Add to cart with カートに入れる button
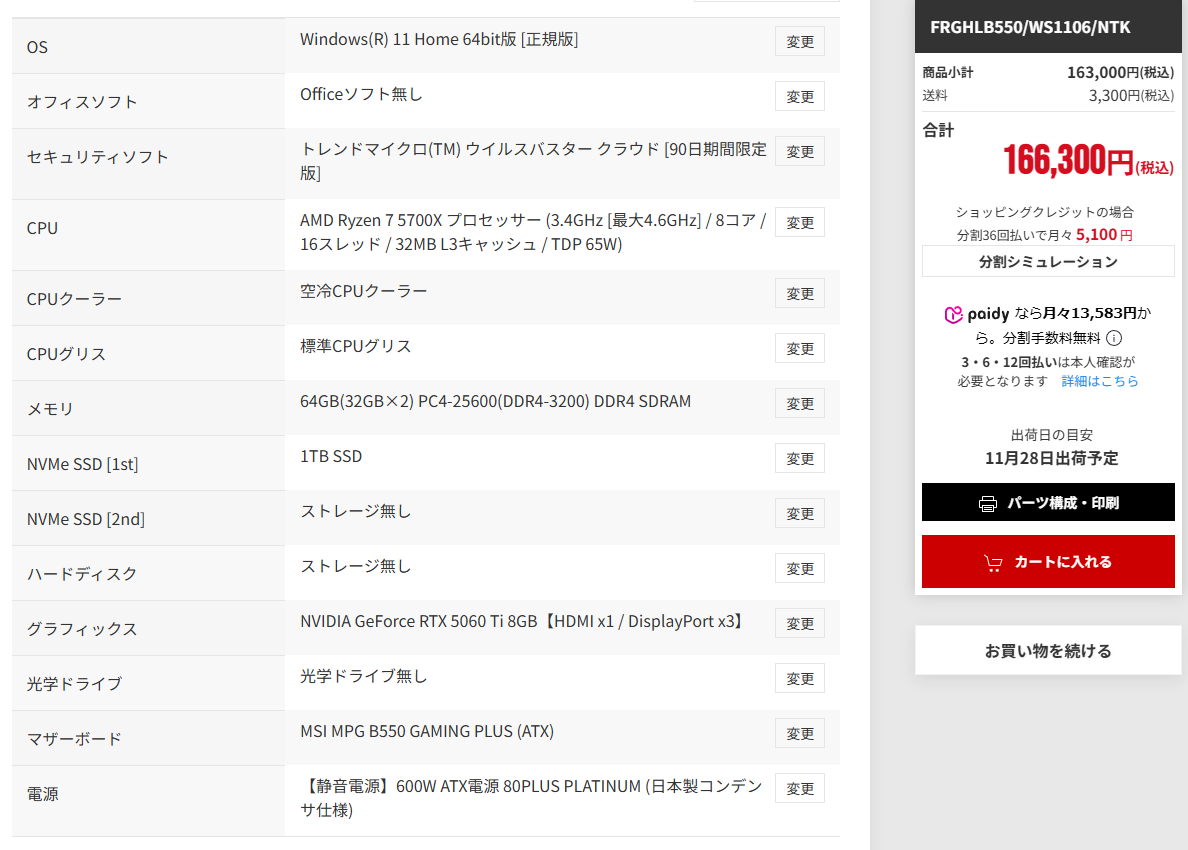 pos(1048,562)
